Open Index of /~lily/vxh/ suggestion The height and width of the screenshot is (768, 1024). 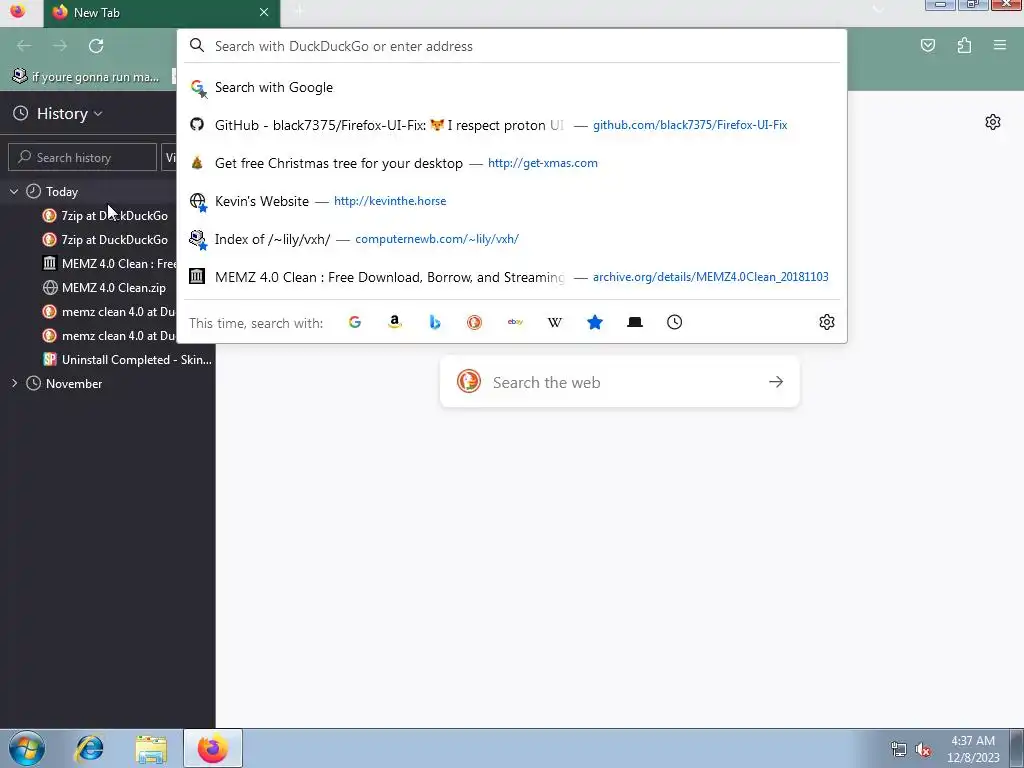point(512,239)
